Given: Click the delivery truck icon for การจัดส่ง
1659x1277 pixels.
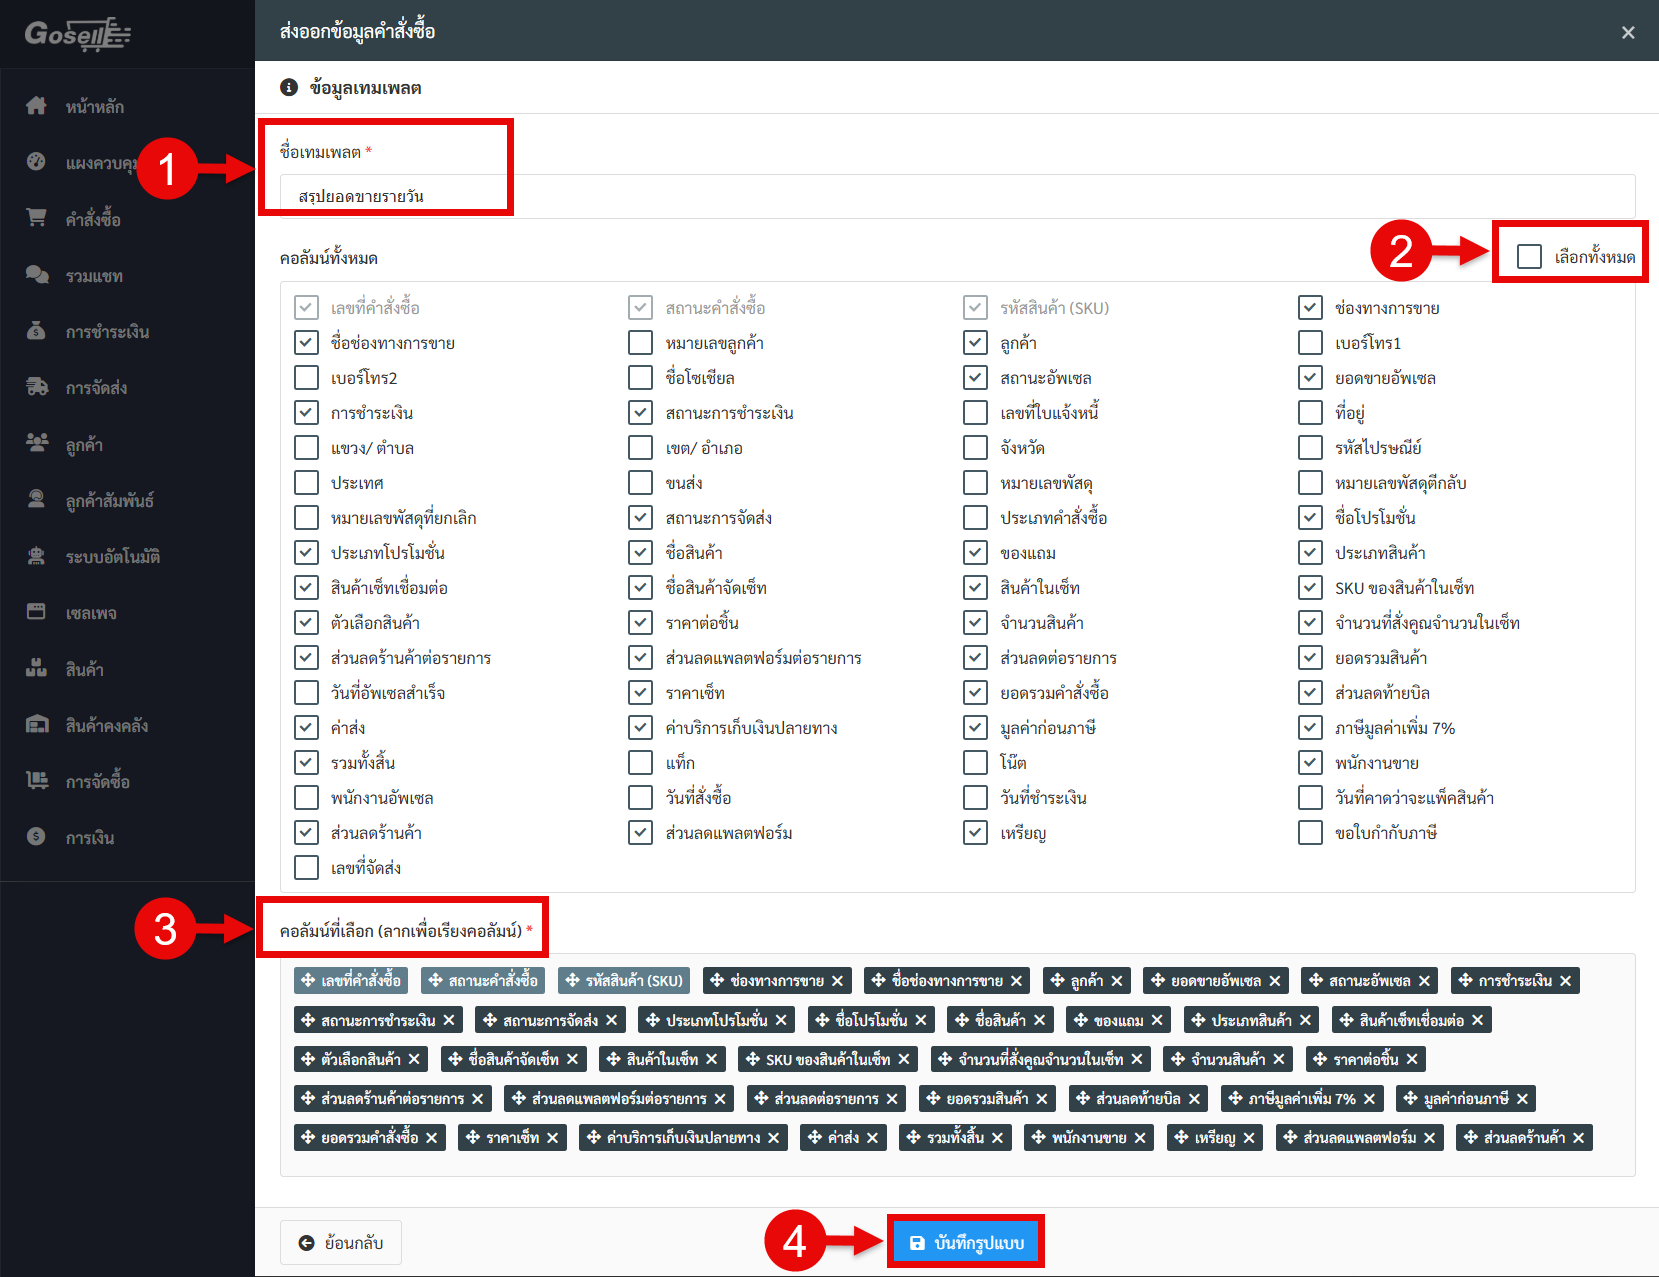Looking at the screenshot, I should (x=37, y=387).
